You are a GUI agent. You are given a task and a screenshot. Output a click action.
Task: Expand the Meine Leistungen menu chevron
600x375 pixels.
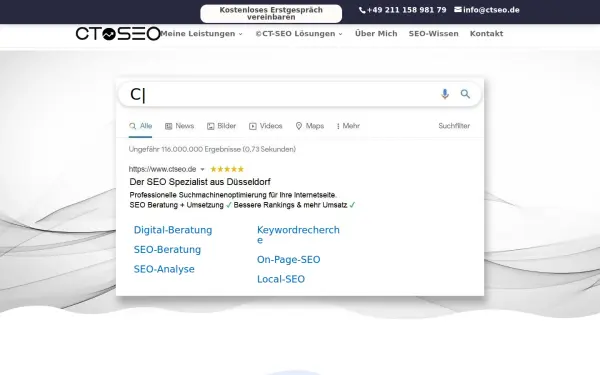point(240,34)
